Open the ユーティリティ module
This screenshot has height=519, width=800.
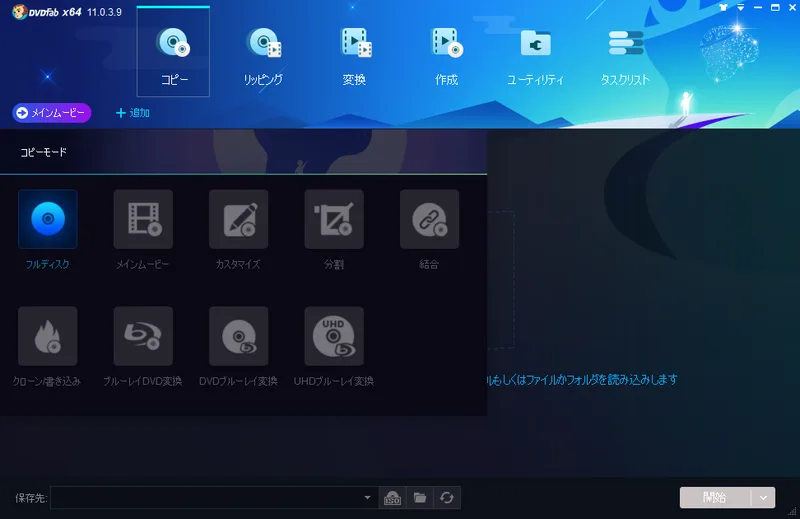[535, 56]
